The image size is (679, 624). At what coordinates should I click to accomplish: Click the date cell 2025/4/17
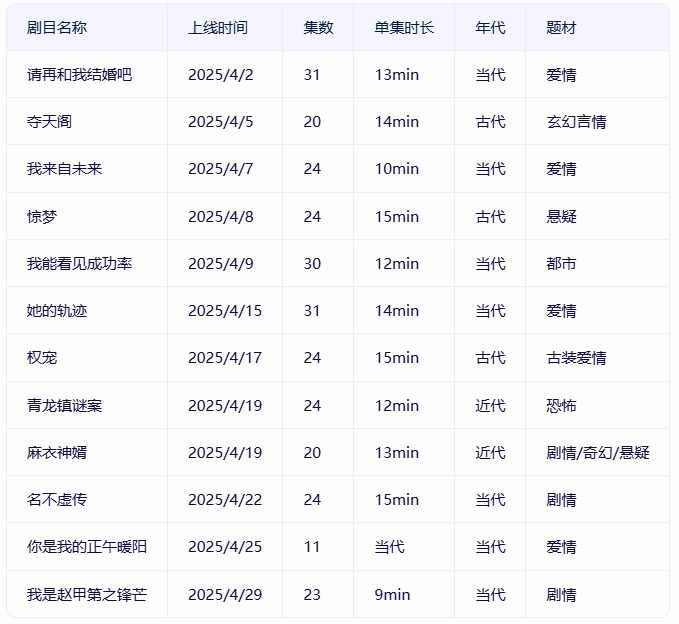225,358
